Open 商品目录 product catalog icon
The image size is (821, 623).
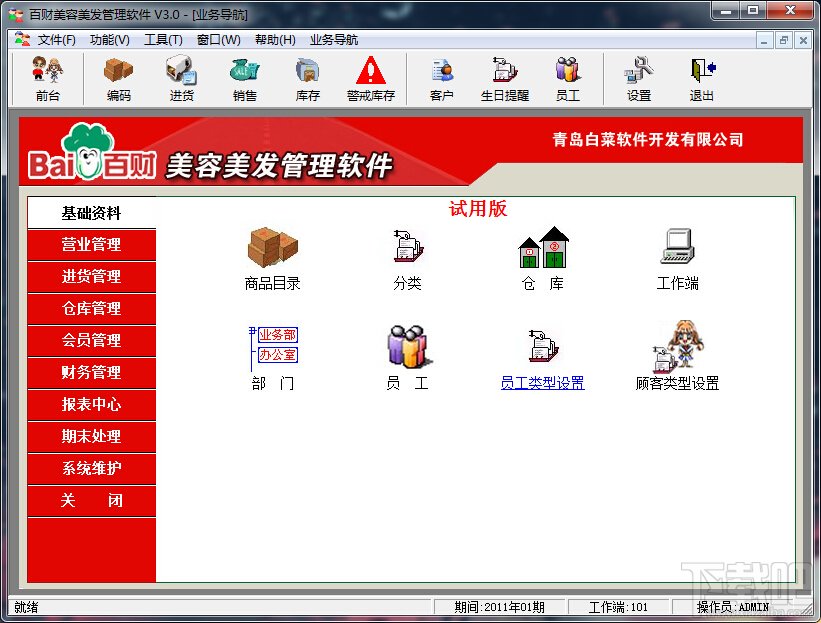pos(272,247)
